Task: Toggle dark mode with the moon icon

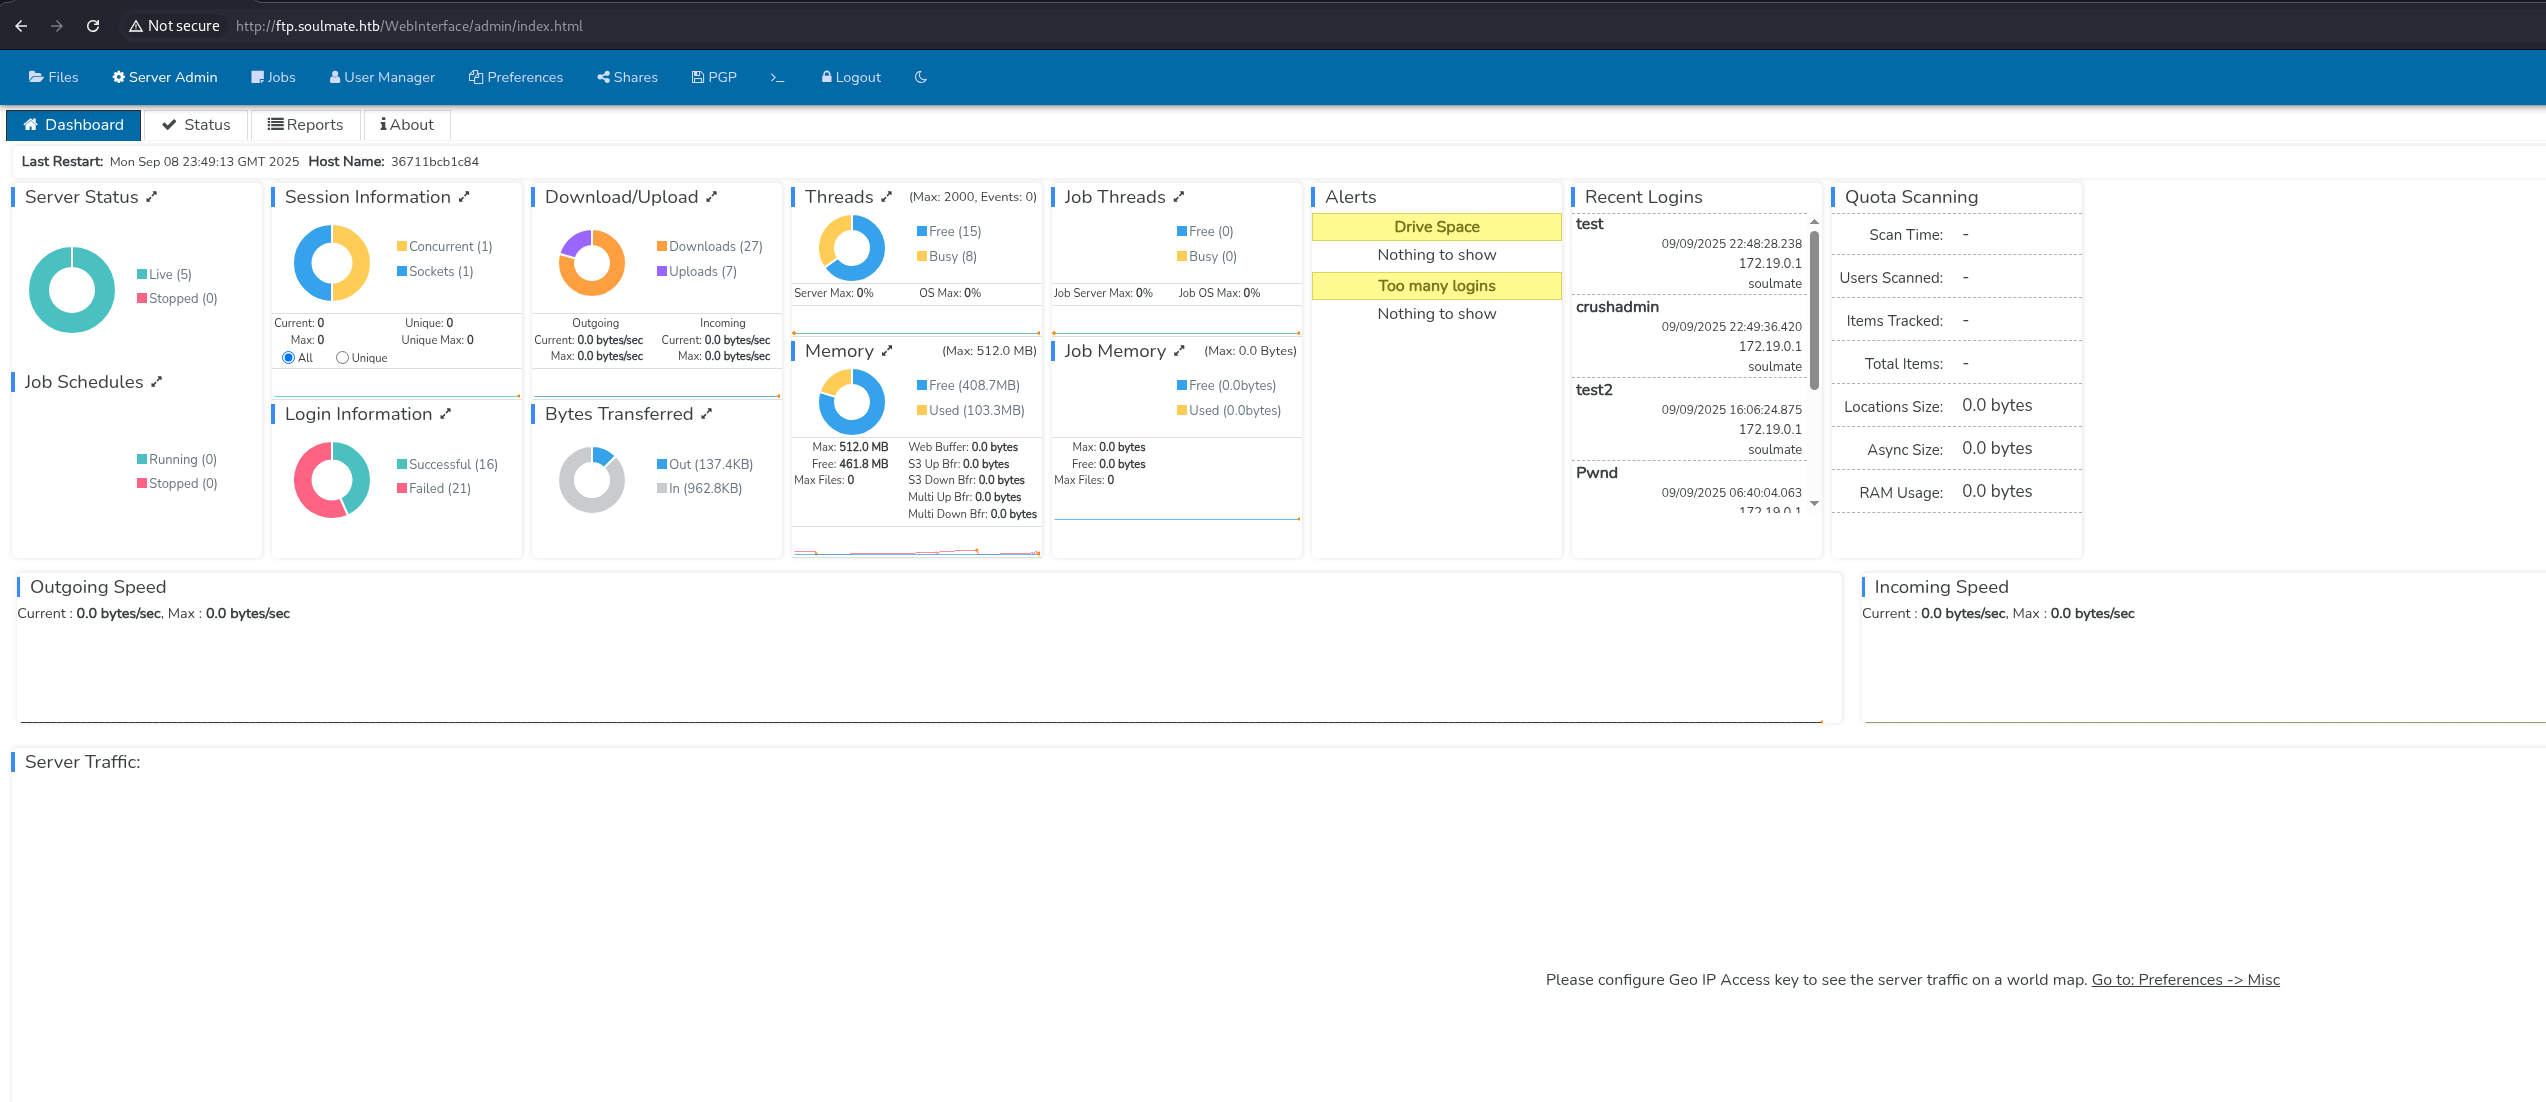Action: click(919, 77)
